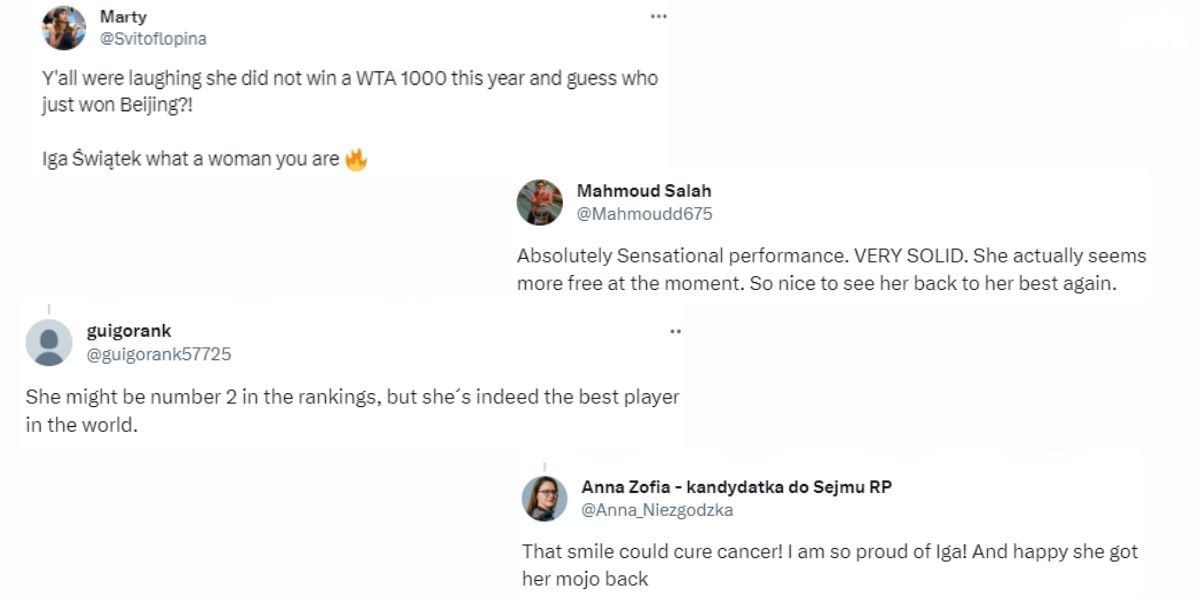Click Marty's profile avatar
Screen dimensions: 1200x600
coord(64,28)
